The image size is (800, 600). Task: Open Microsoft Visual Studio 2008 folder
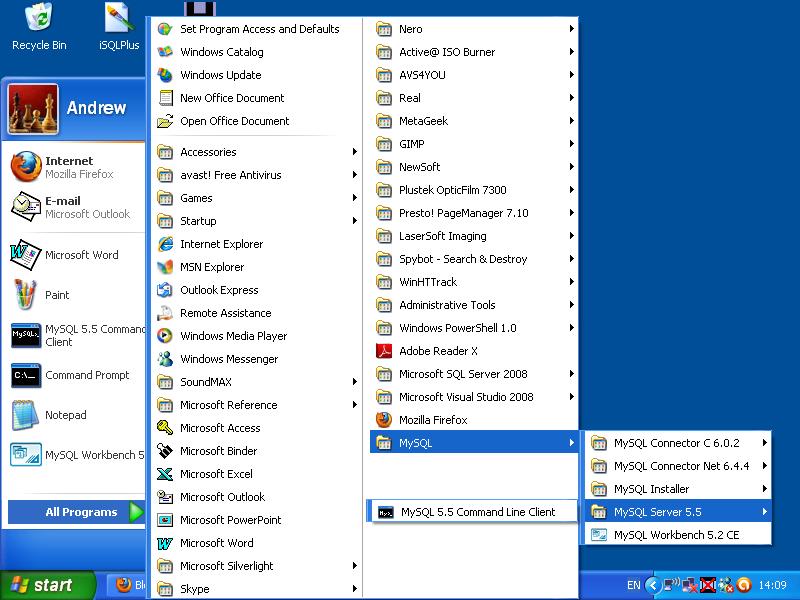[474, 397]
